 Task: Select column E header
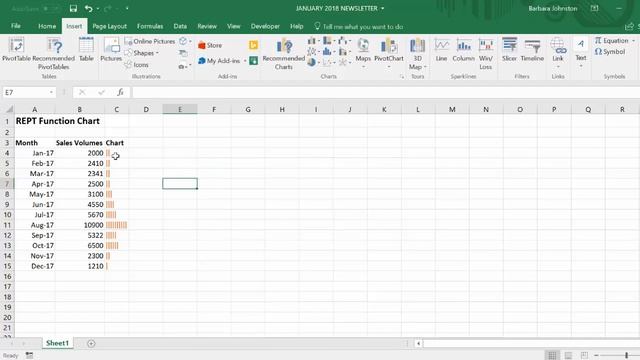(180, 109)
